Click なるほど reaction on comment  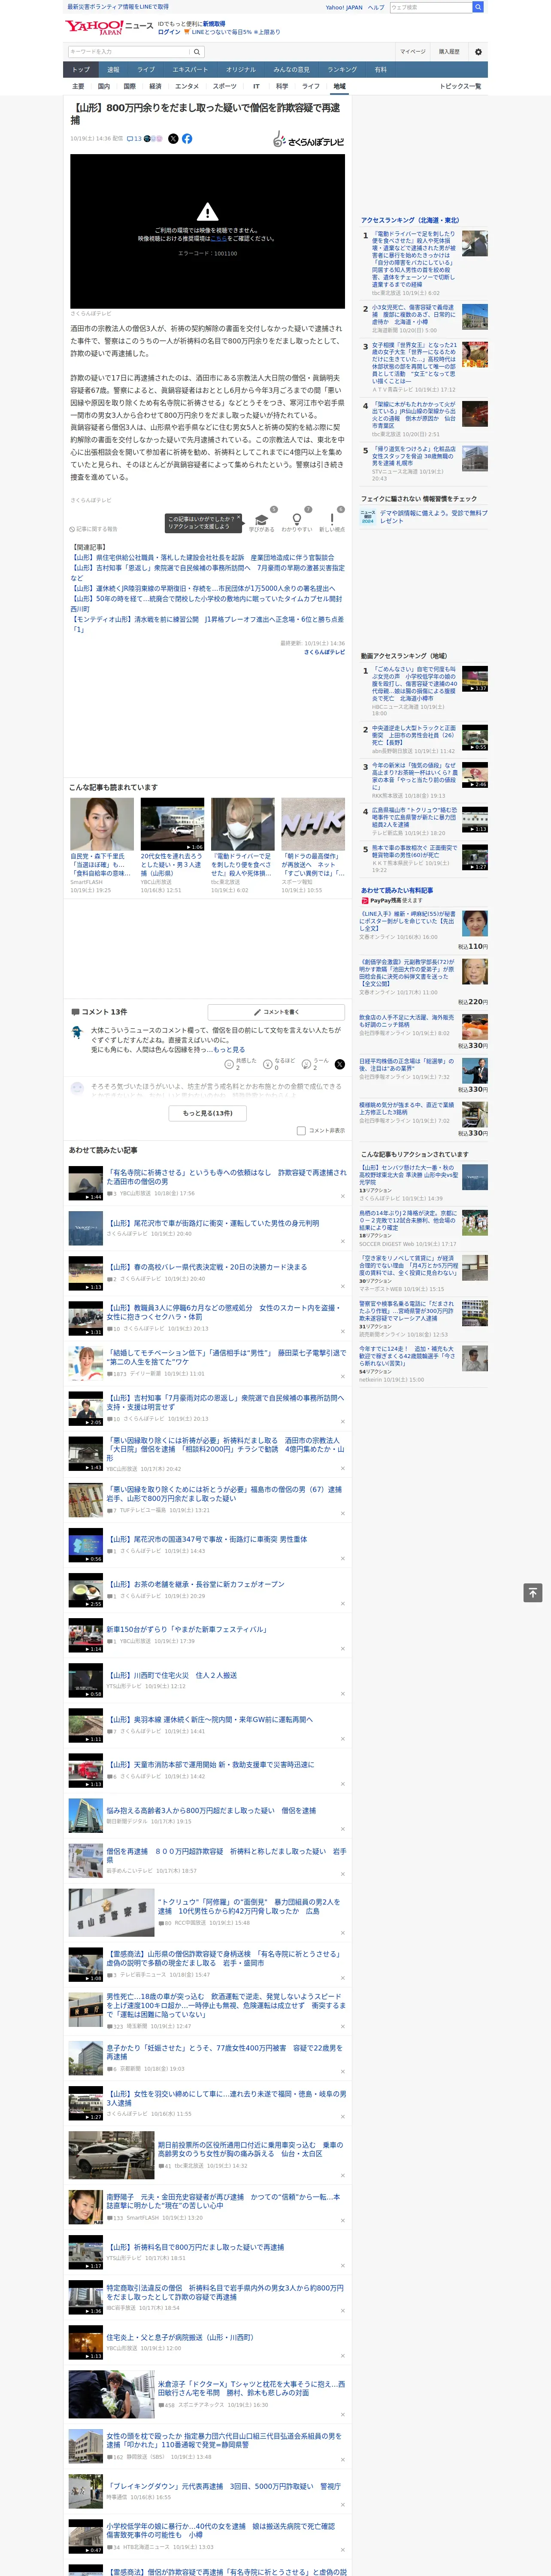[x=268, y=1065]
